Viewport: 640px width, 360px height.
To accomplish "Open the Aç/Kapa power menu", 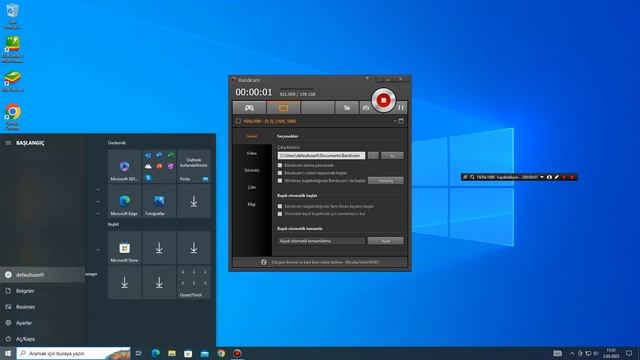I will 42,338.
